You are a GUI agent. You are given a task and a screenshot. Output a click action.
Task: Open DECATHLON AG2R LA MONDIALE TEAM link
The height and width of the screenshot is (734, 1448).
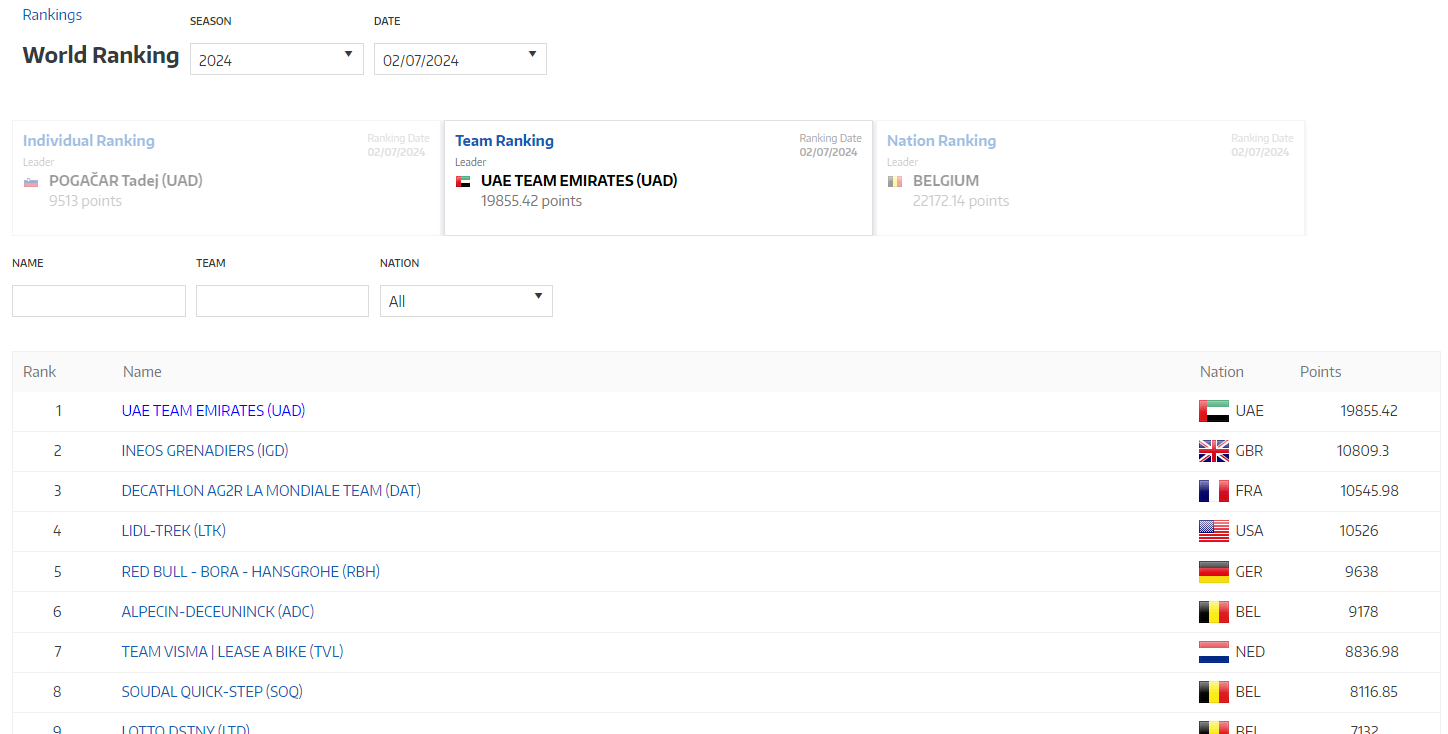[x=271, y=491]
